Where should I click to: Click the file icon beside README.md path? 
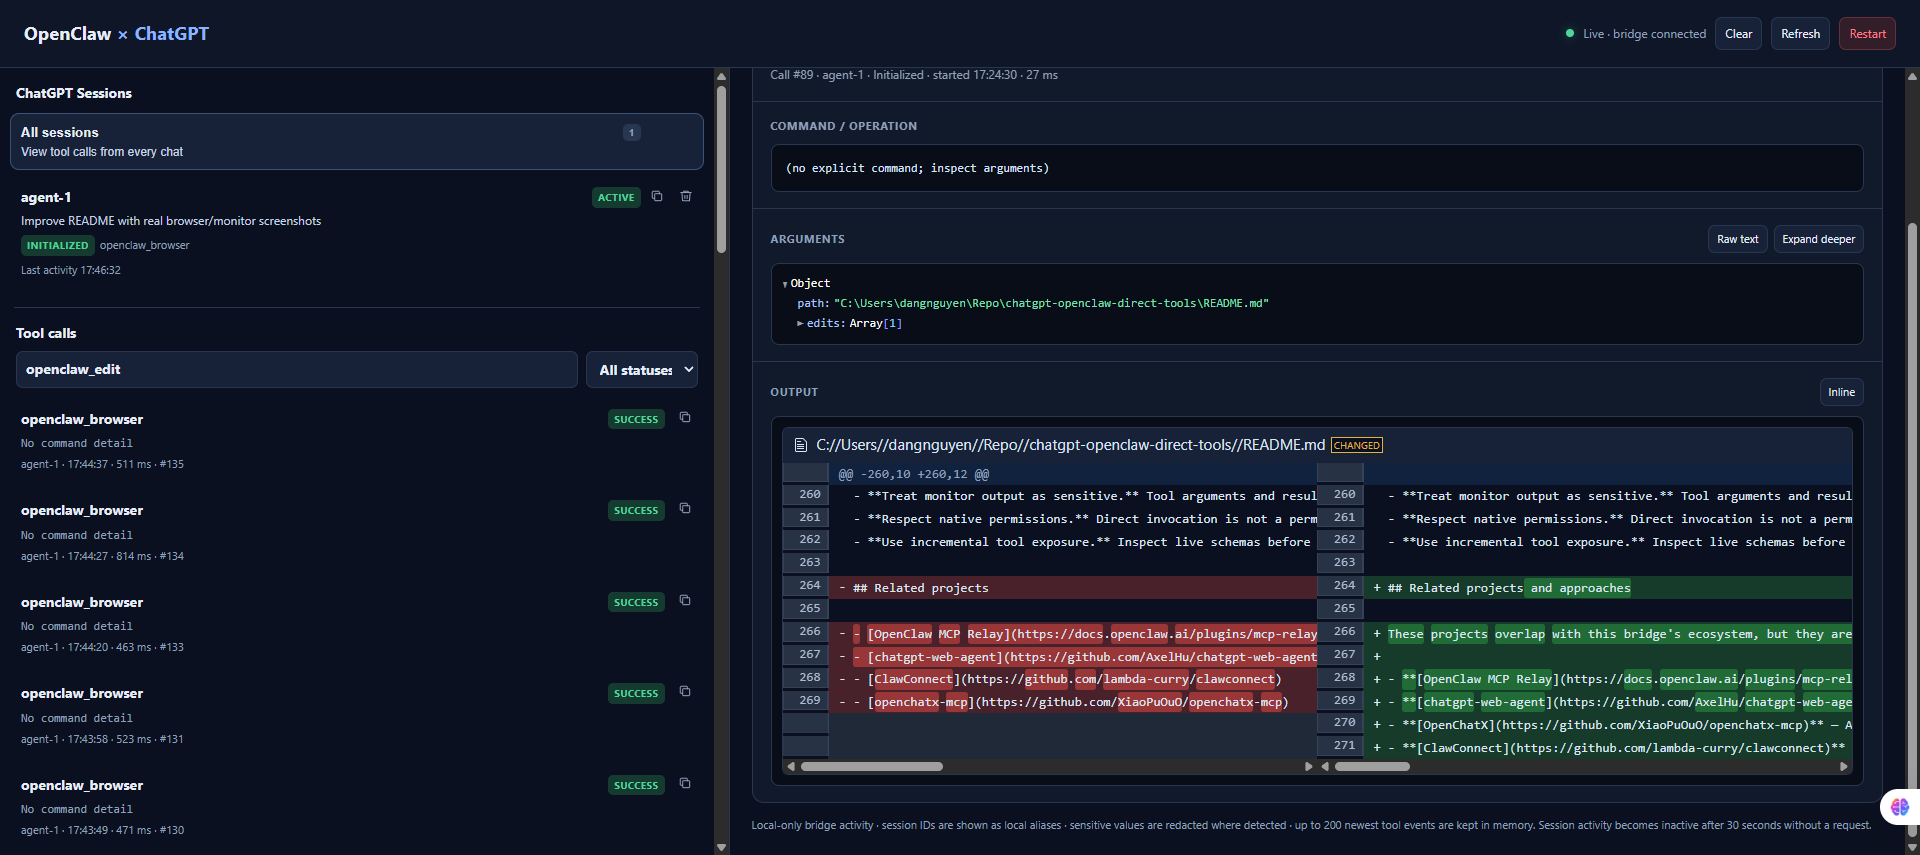[x=800, y=445]
